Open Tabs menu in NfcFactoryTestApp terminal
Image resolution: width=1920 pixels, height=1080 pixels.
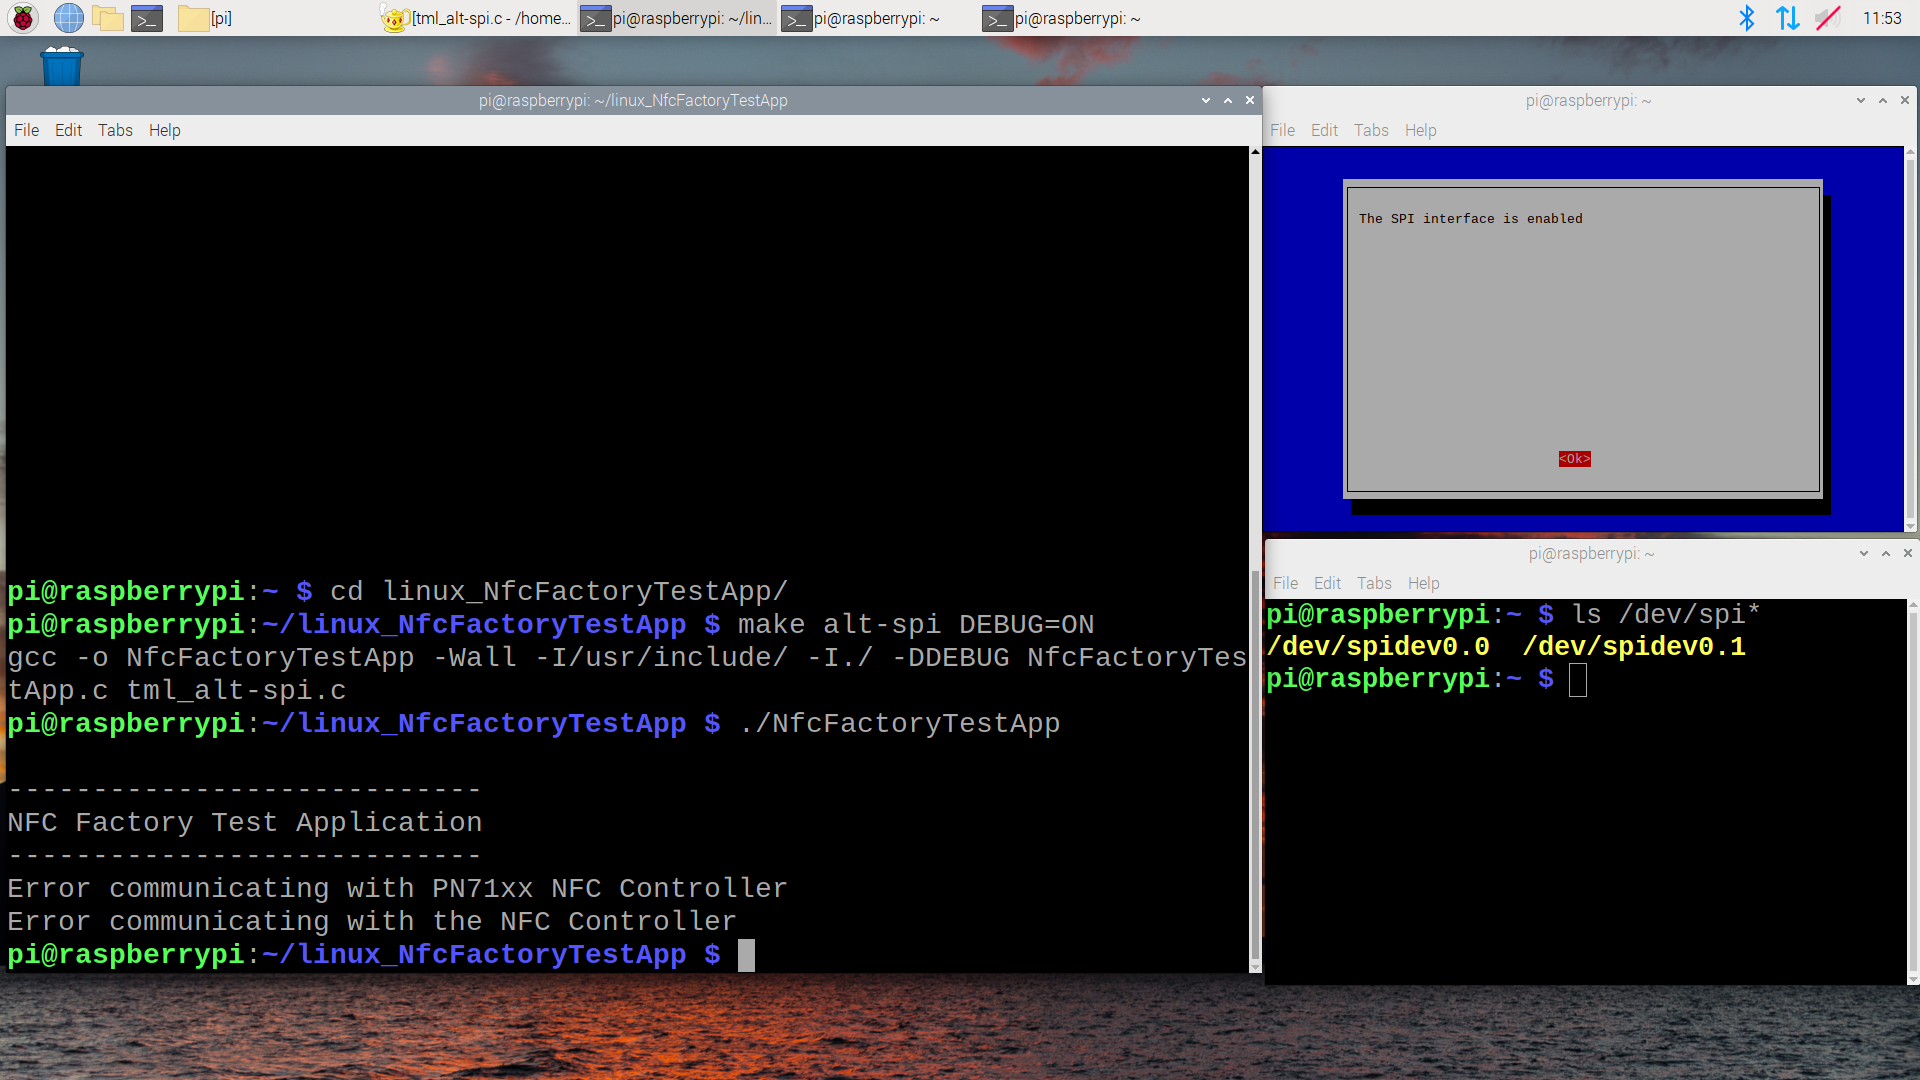(x=115, y=130)
